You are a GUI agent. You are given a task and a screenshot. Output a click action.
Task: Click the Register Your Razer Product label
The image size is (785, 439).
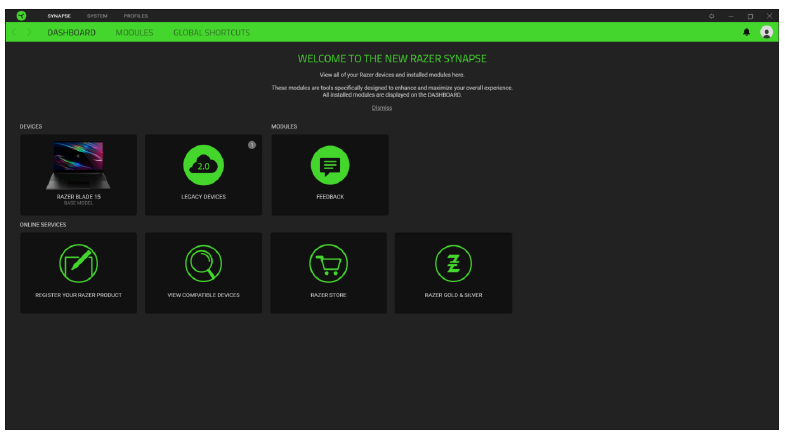(x=78, y=295)
